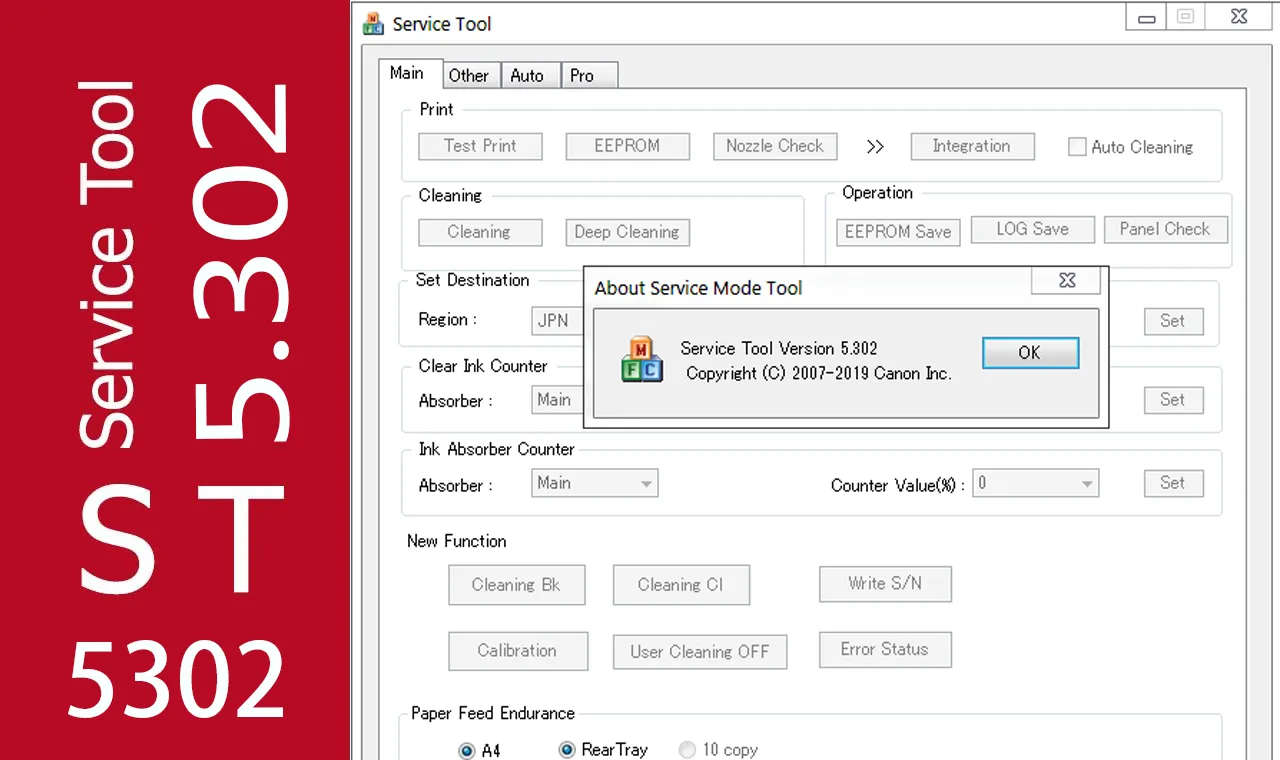
Task: Click the Cleaning Bk button
Action: tap(517, 585)
